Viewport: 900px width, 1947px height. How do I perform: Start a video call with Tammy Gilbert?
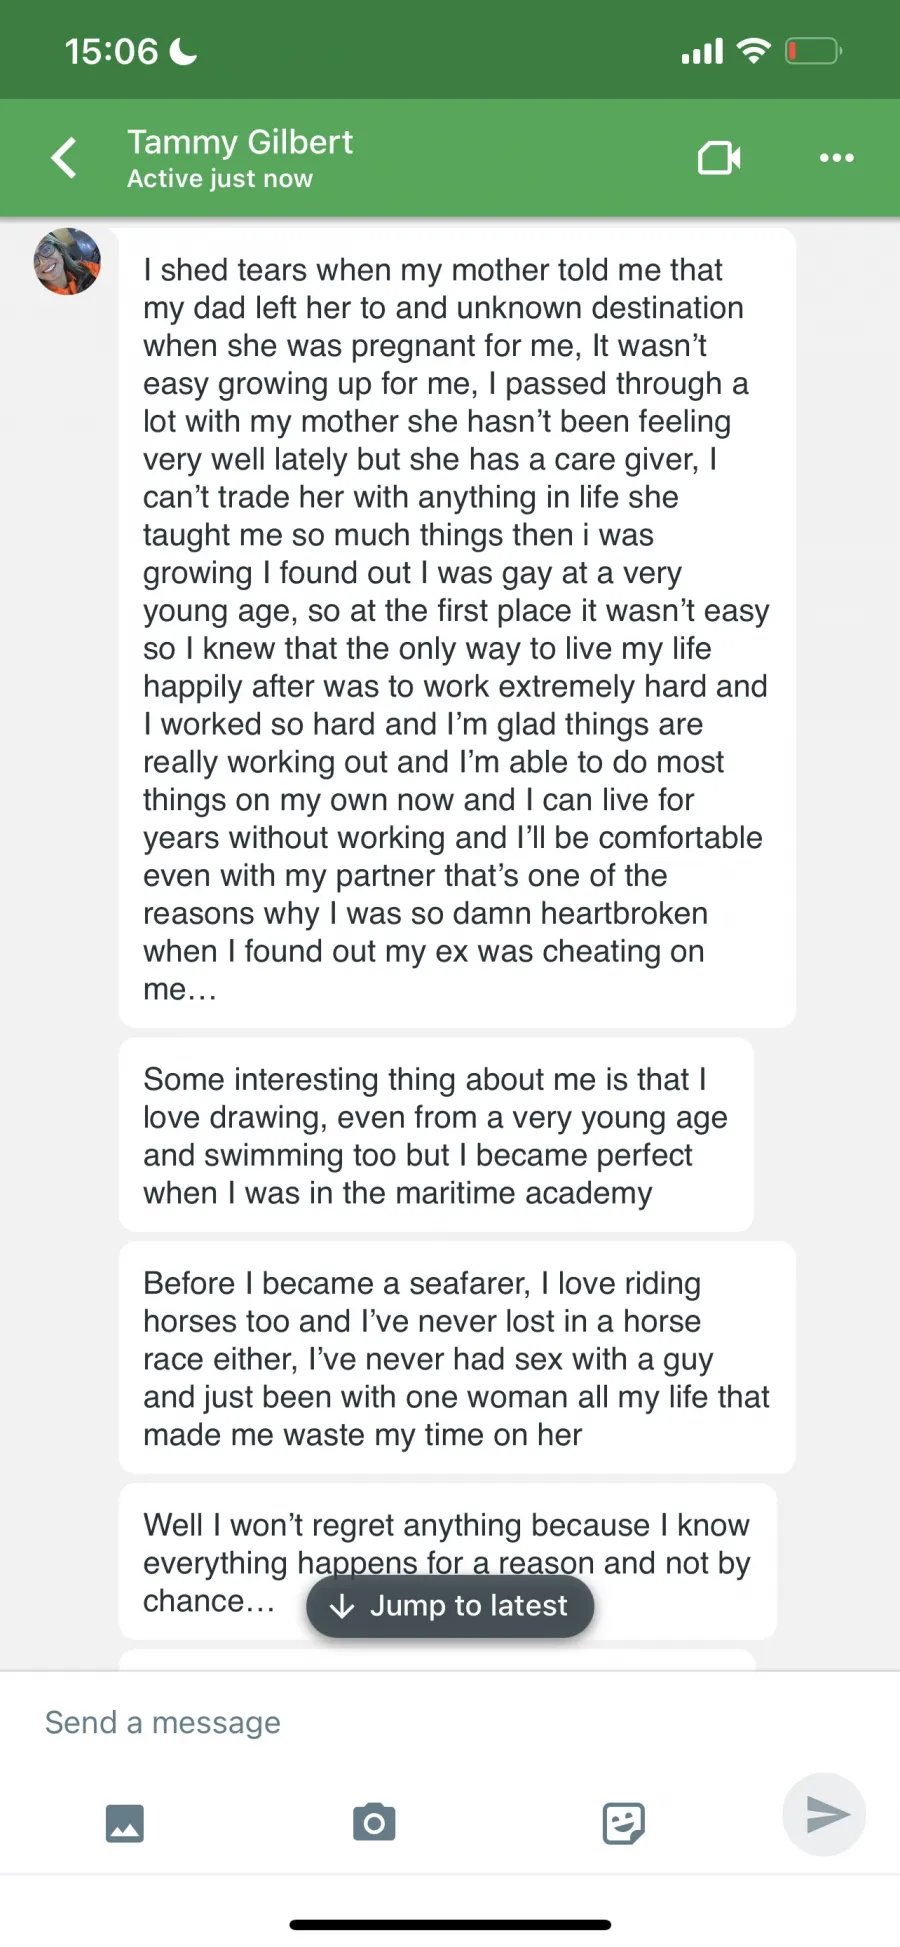719,158
